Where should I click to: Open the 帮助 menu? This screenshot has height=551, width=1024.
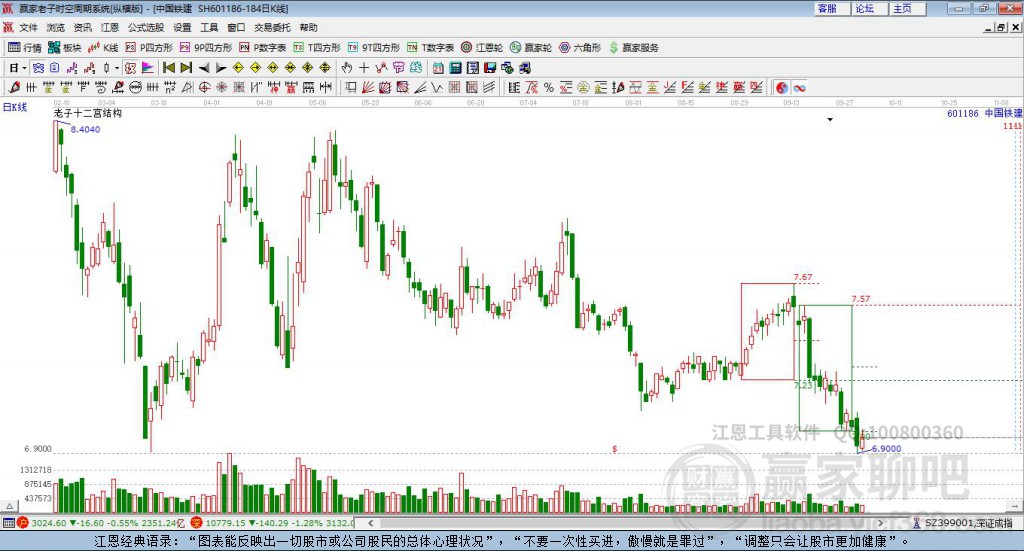point(308,27)
